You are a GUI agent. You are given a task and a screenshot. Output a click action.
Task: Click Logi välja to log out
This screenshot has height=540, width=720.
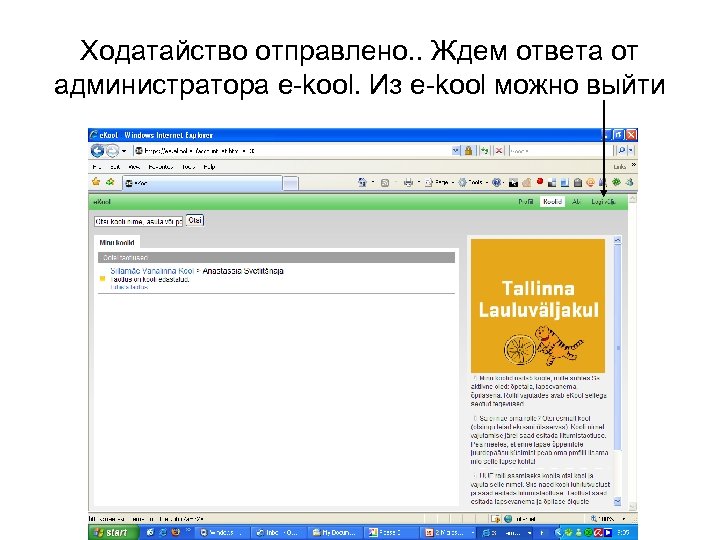(603, 202)
